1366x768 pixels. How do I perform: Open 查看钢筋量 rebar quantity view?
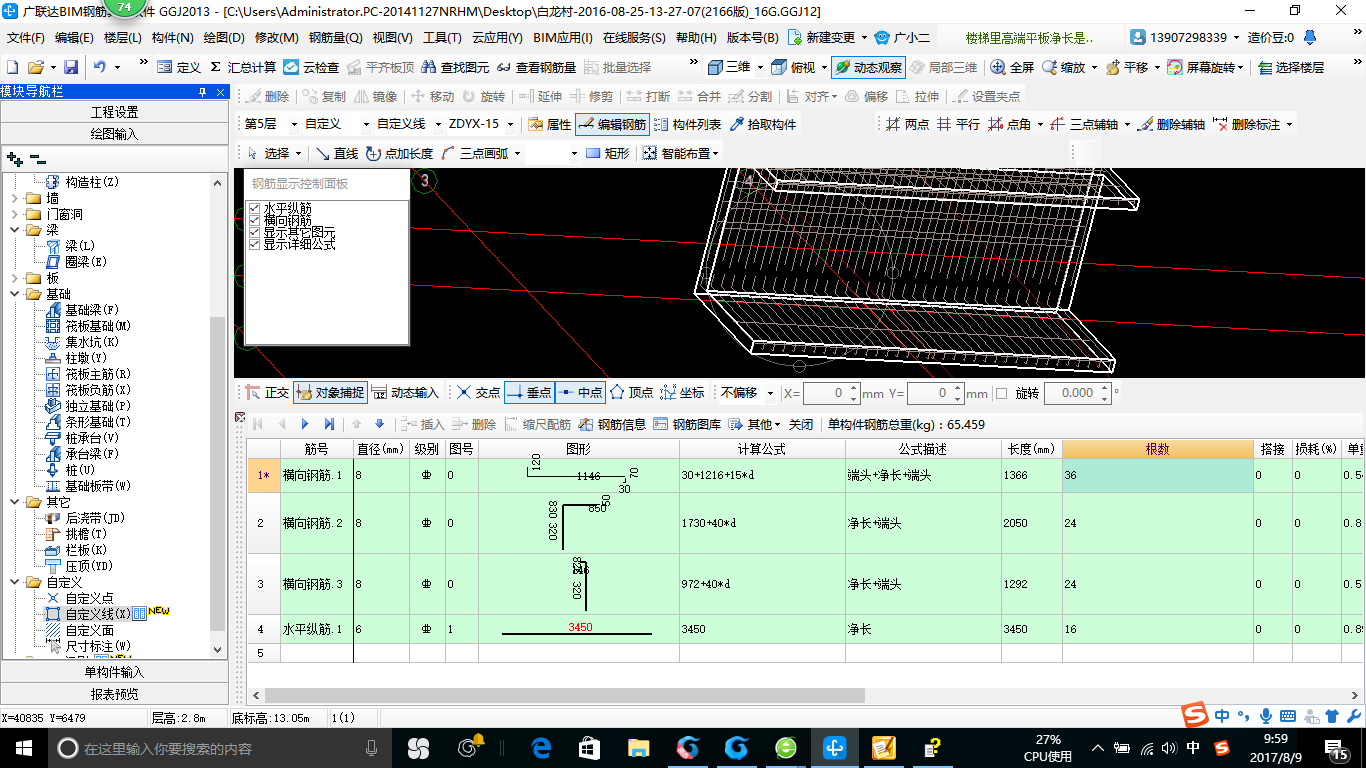pos(536,67)
